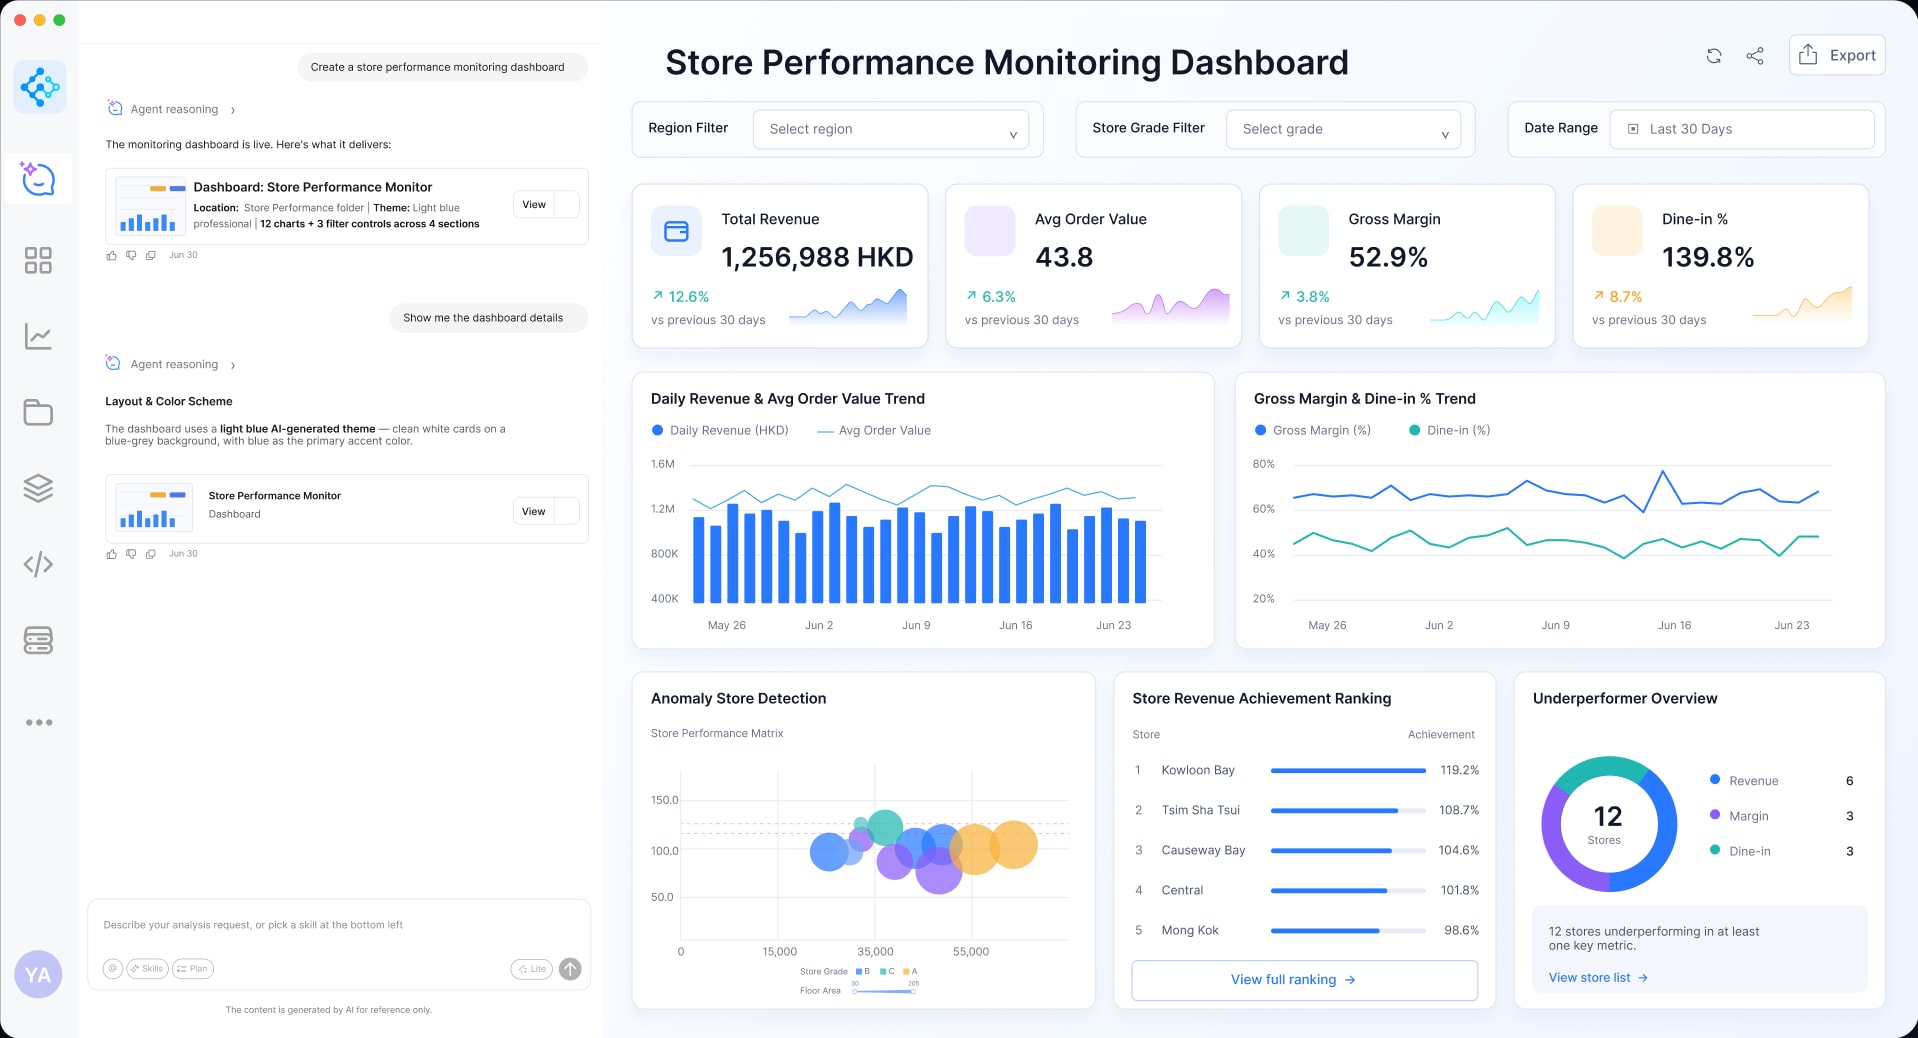Open the layers stack sidebar icon
1918x1038 pixels.
tap(38, 488)
